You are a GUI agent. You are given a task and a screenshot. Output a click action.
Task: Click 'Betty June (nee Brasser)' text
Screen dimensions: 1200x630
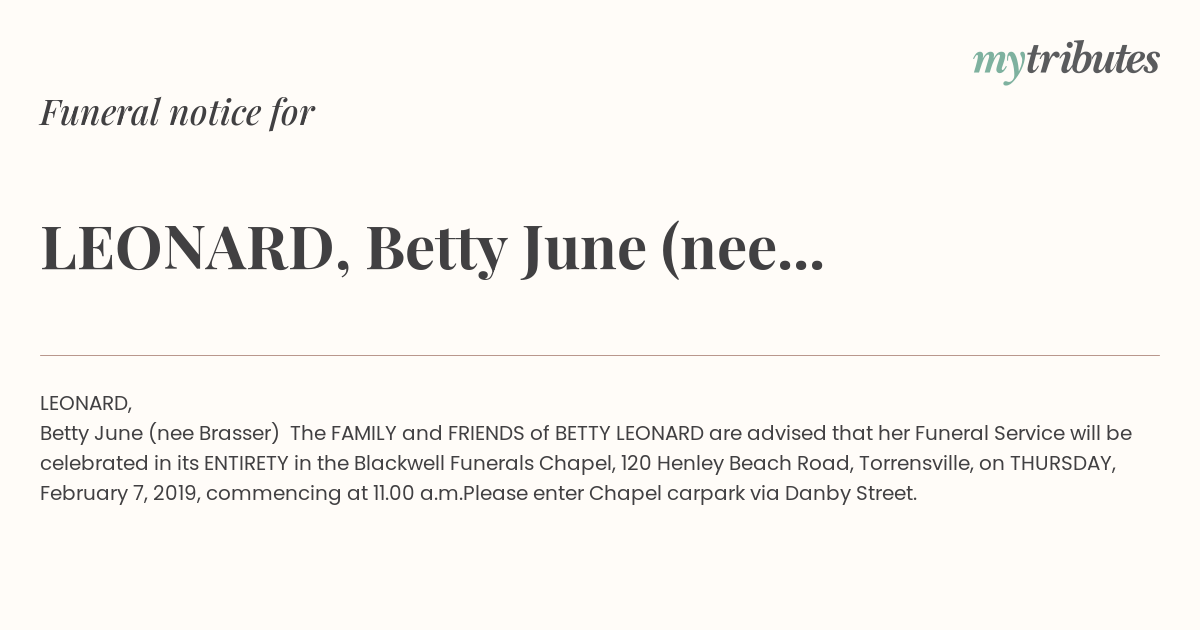(159, 433)
